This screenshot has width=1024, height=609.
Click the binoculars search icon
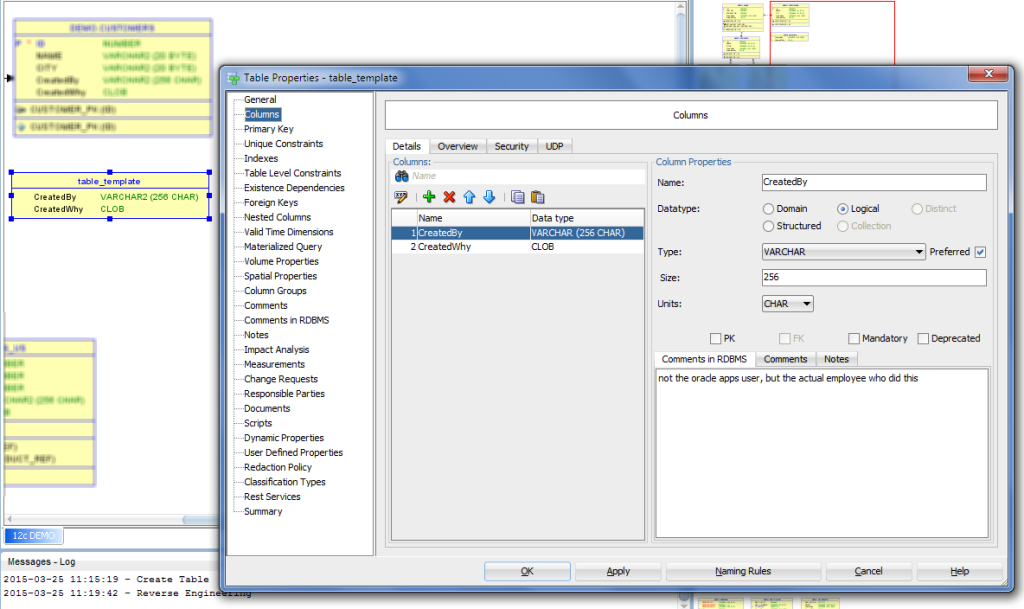pyautogui.click(x=401, y=176)
